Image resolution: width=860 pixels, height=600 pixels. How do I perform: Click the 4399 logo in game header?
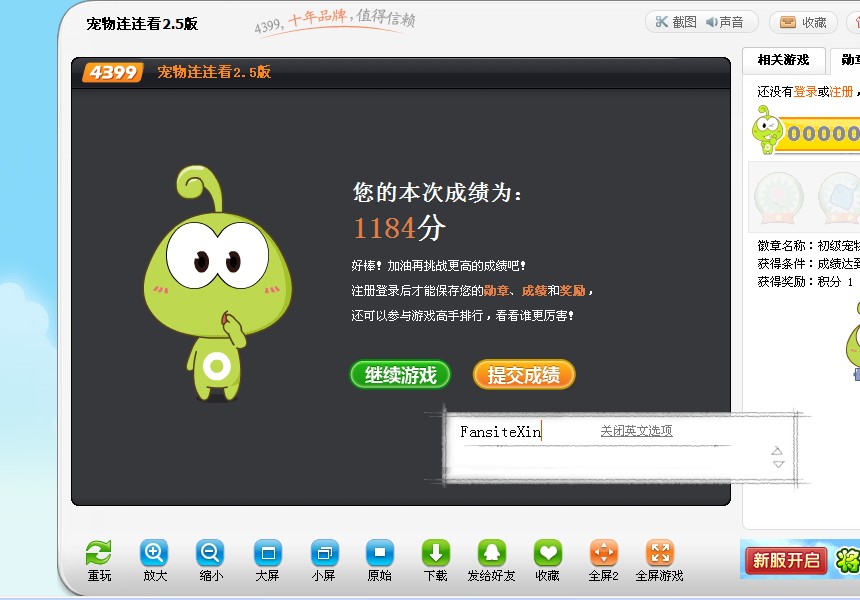(112, 72)
